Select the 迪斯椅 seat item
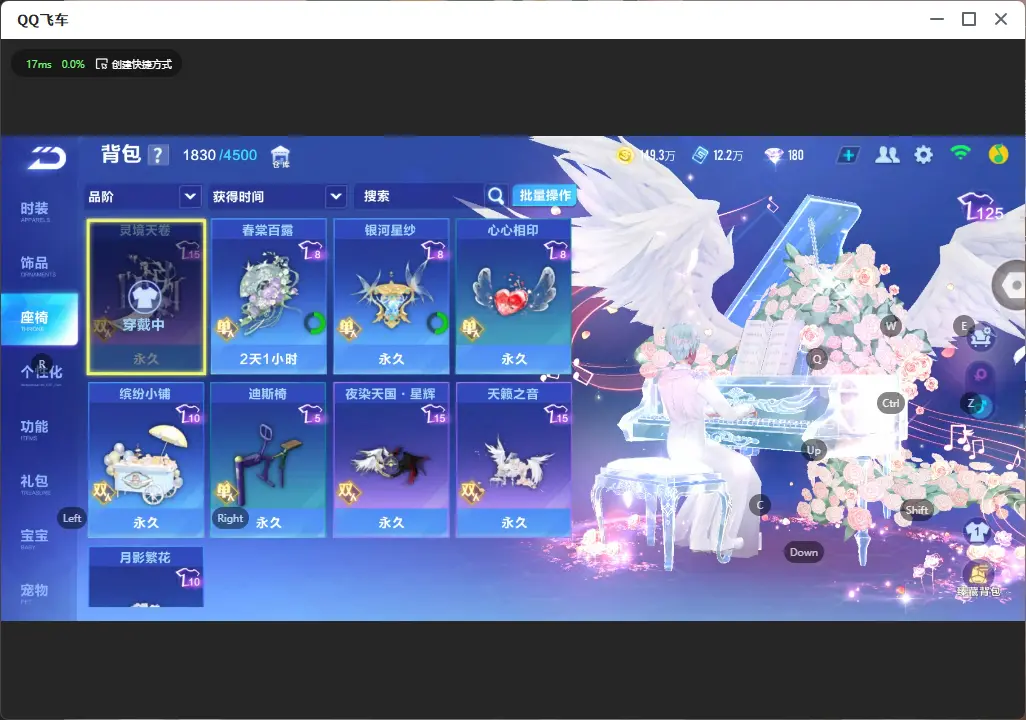Viewport: 1026px width, 720px height. pos(268,460)
